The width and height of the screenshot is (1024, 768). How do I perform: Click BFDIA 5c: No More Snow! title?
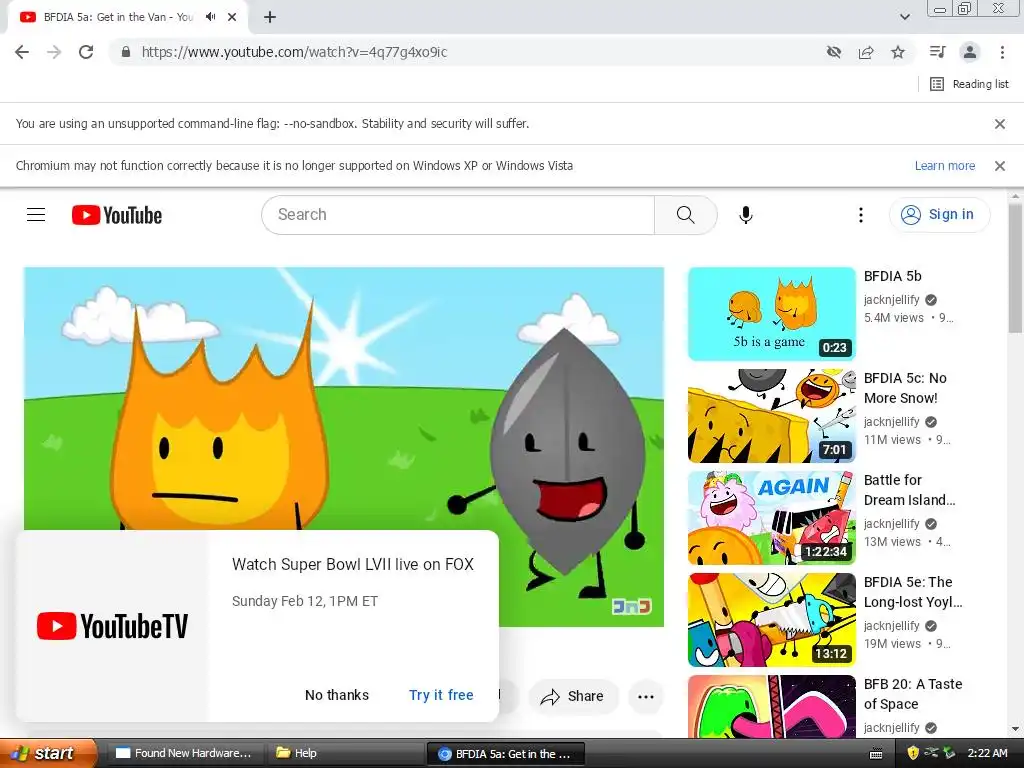tap(904, 388)
